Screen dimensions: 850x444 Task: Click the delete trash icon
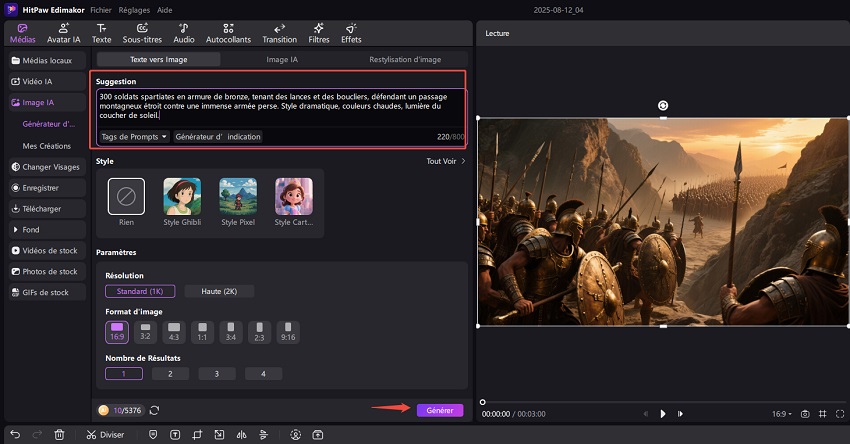pos(60,434)
